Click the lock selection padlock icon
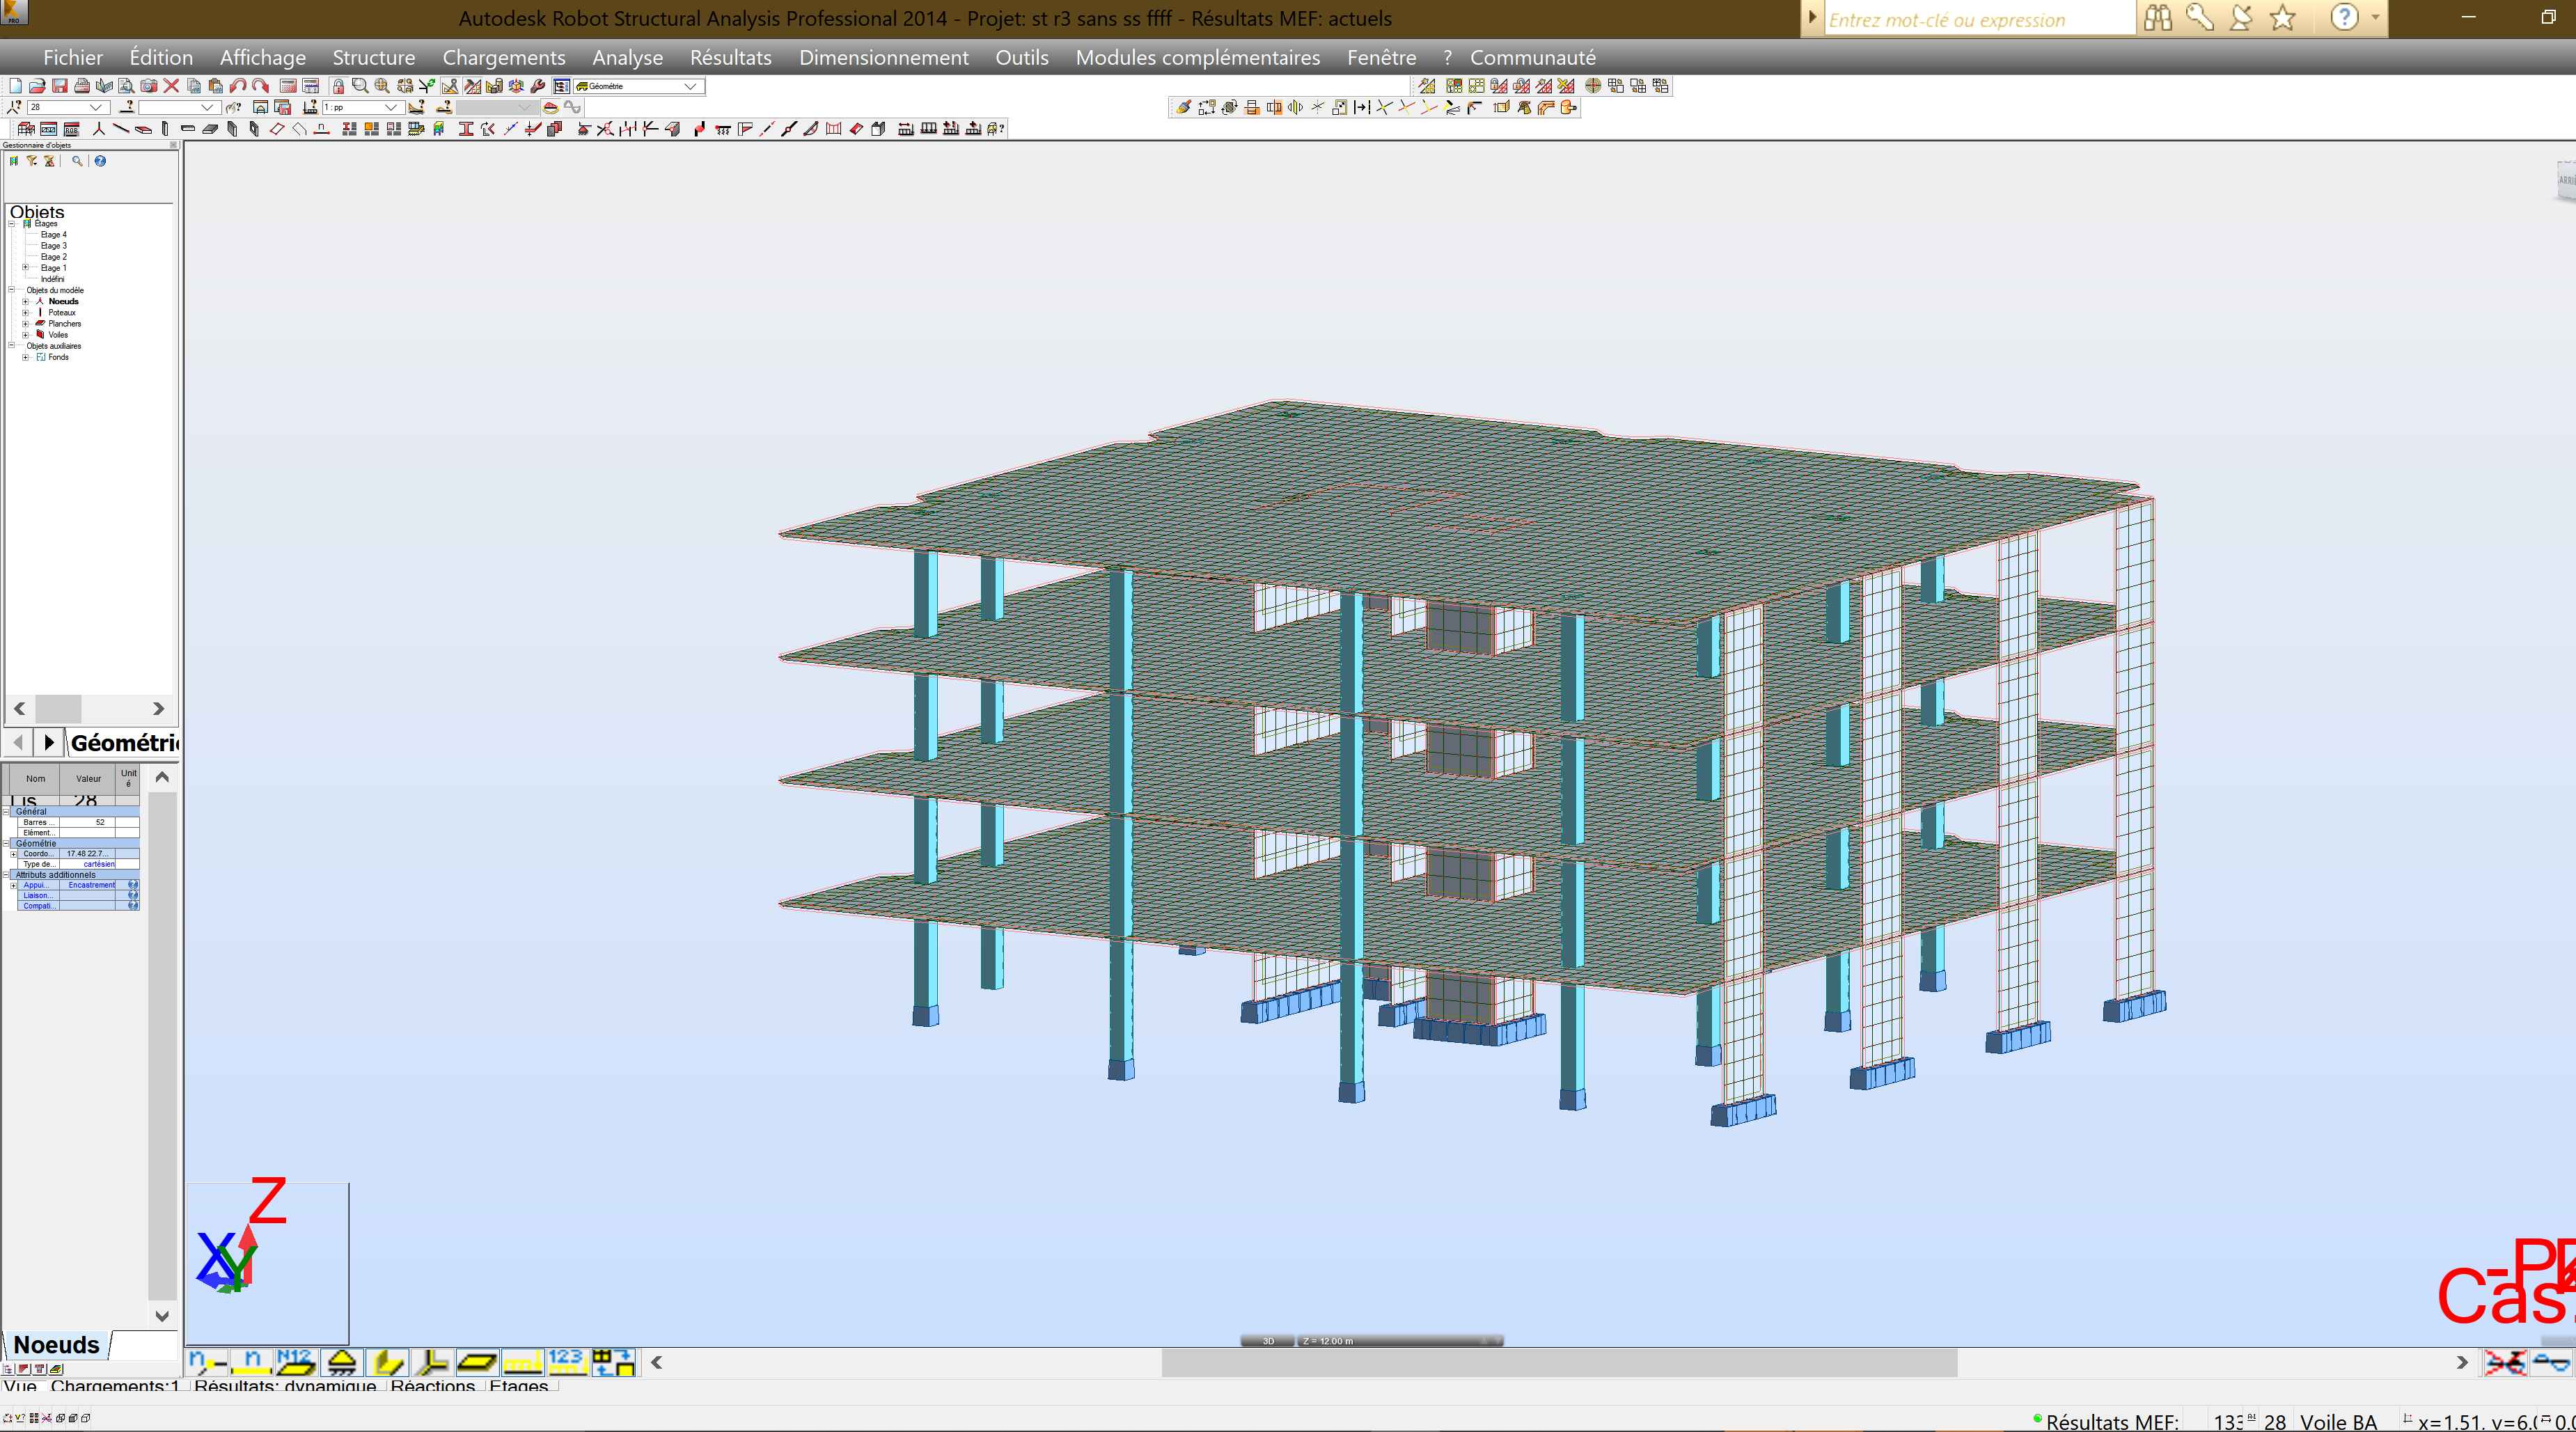2576x1432 pixels. pos(338,86)
